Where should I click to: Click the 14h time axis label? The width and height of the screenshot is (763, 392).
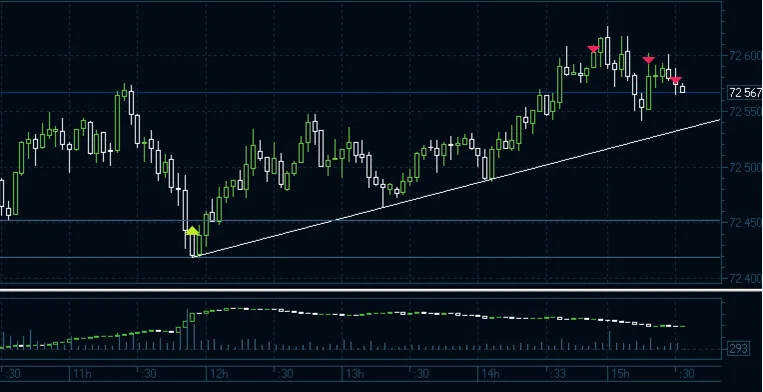click(x=490, y=374)
